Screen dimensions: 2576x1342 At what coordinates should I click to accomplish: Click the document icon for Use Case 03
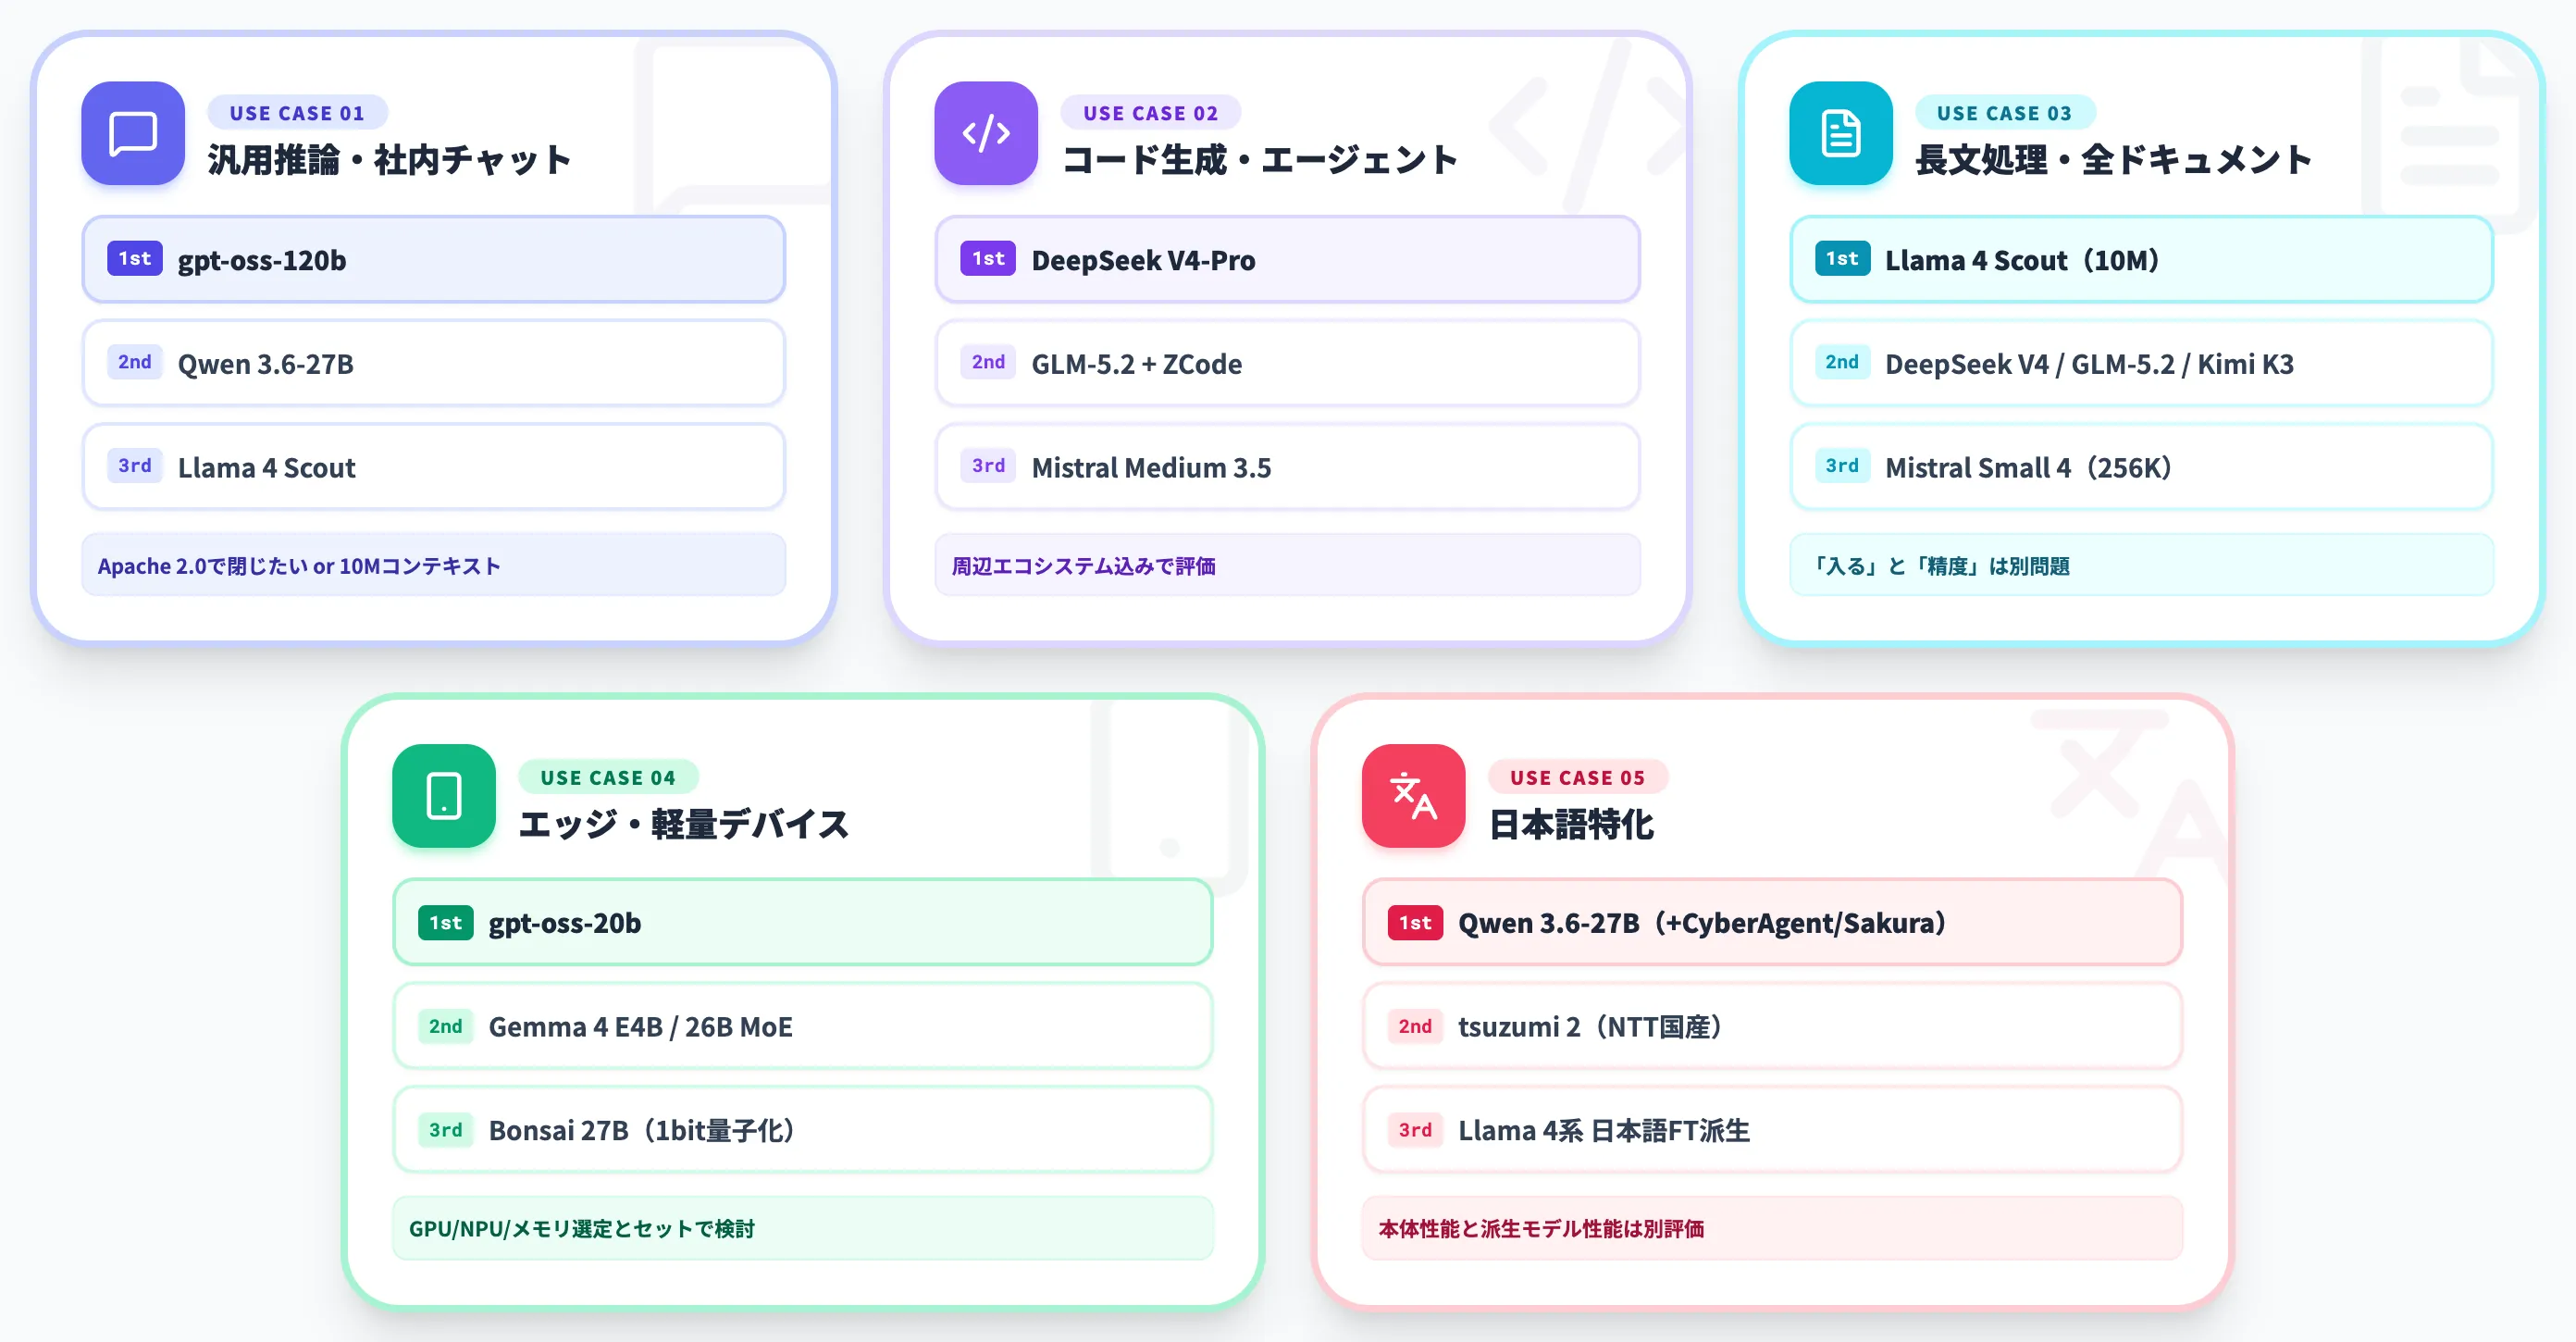1840,133
